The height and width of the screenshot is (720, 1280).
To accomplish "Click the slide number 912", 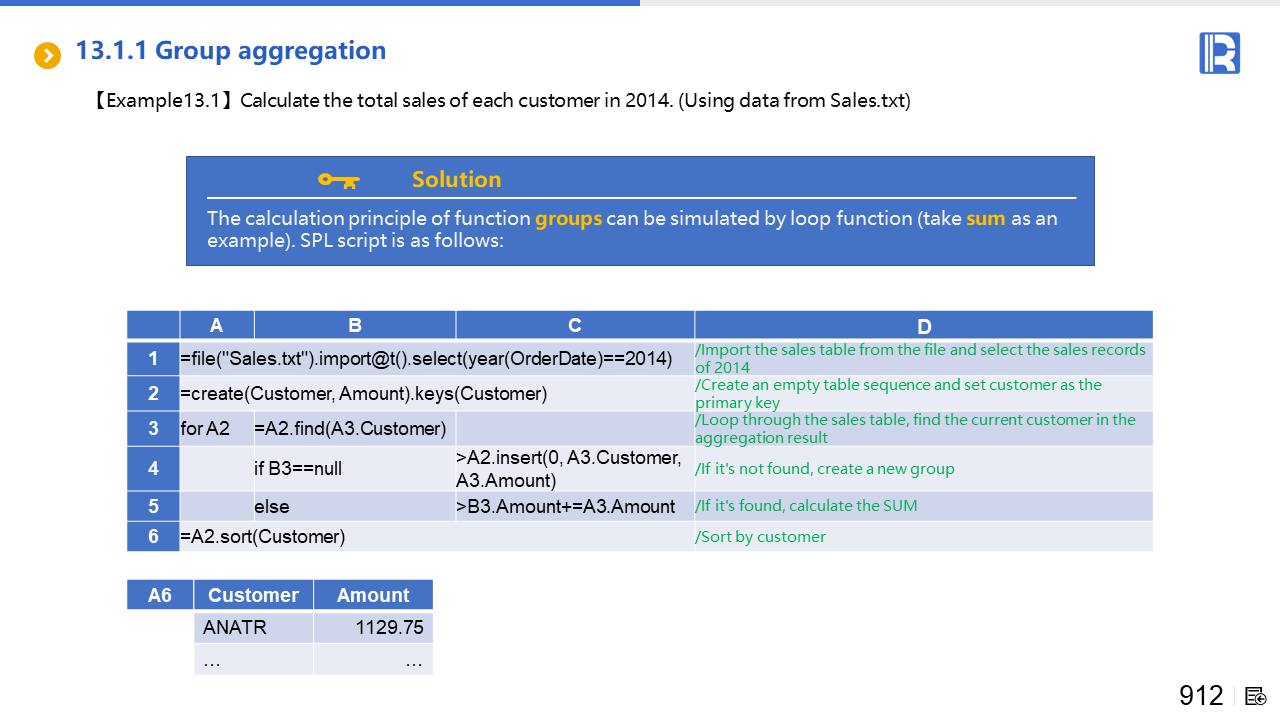I will click(x=1201, y=695).
